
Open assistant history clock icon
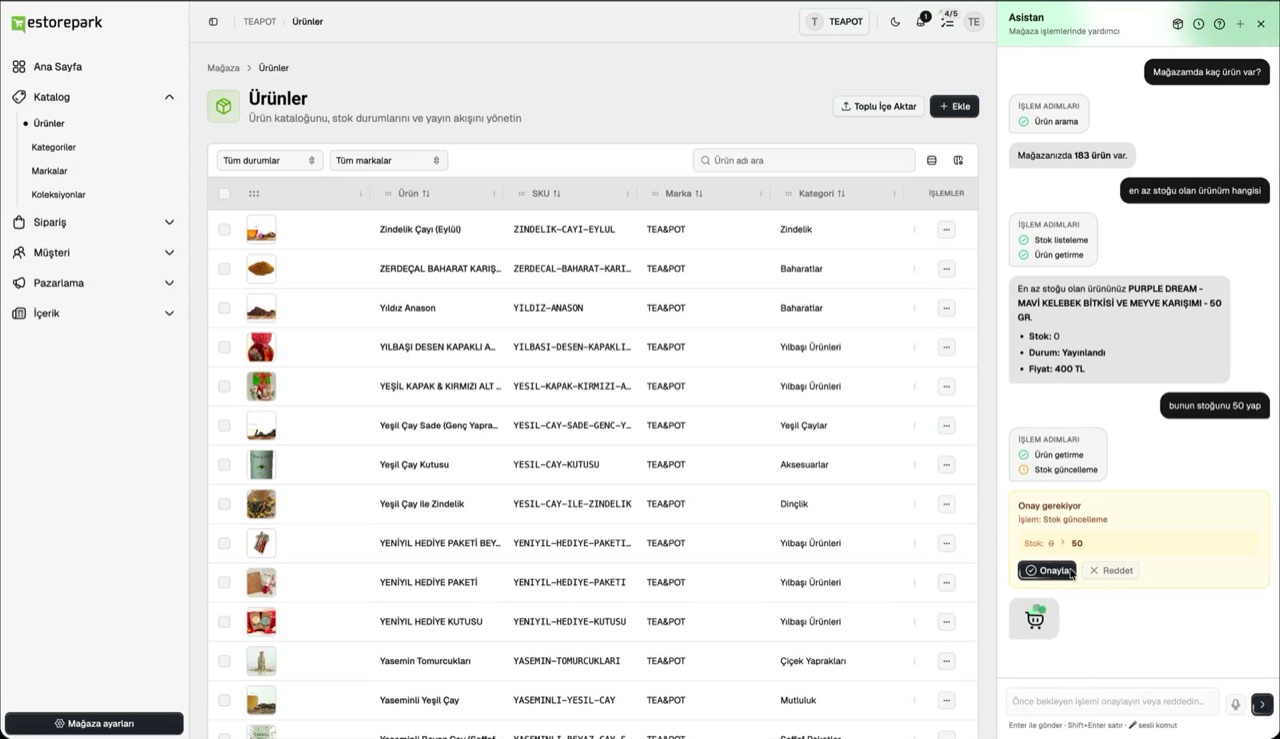[1198, 24]
